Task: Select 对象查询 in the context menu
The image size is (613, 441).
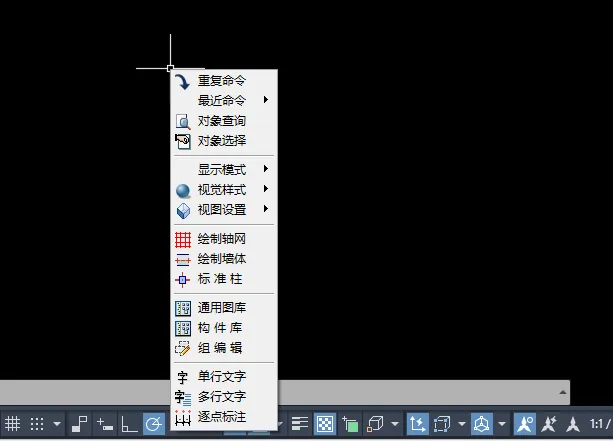Action: (224, 121)
